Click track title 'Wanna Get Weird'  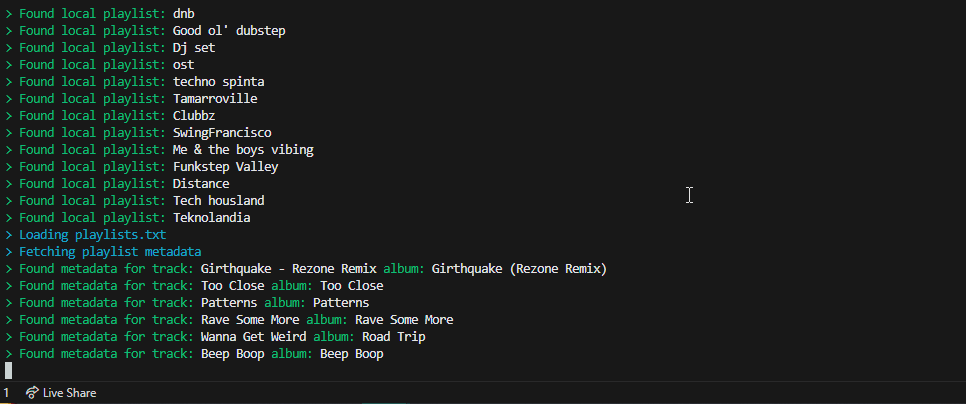point(254,337)
